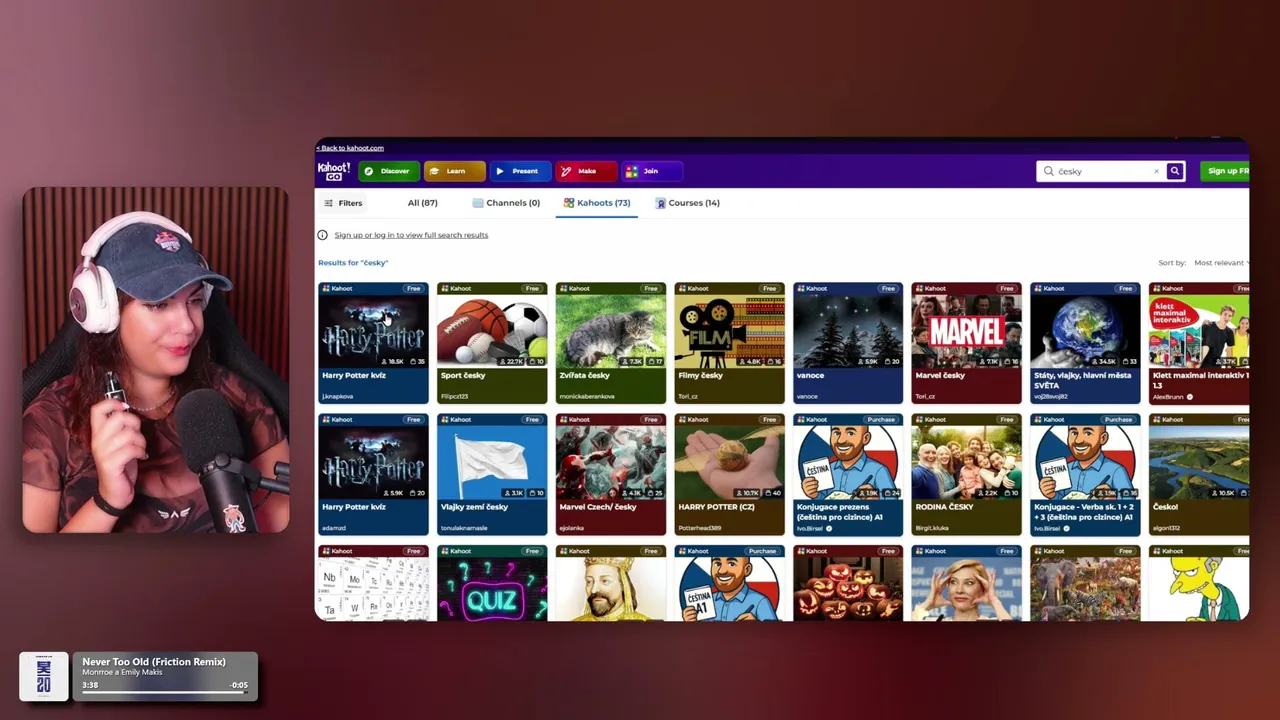This screenshot has height=720, width=1280.
Task: Click Purchase badge on Konjugace prezens card
Action: click(x=881, y=420)
